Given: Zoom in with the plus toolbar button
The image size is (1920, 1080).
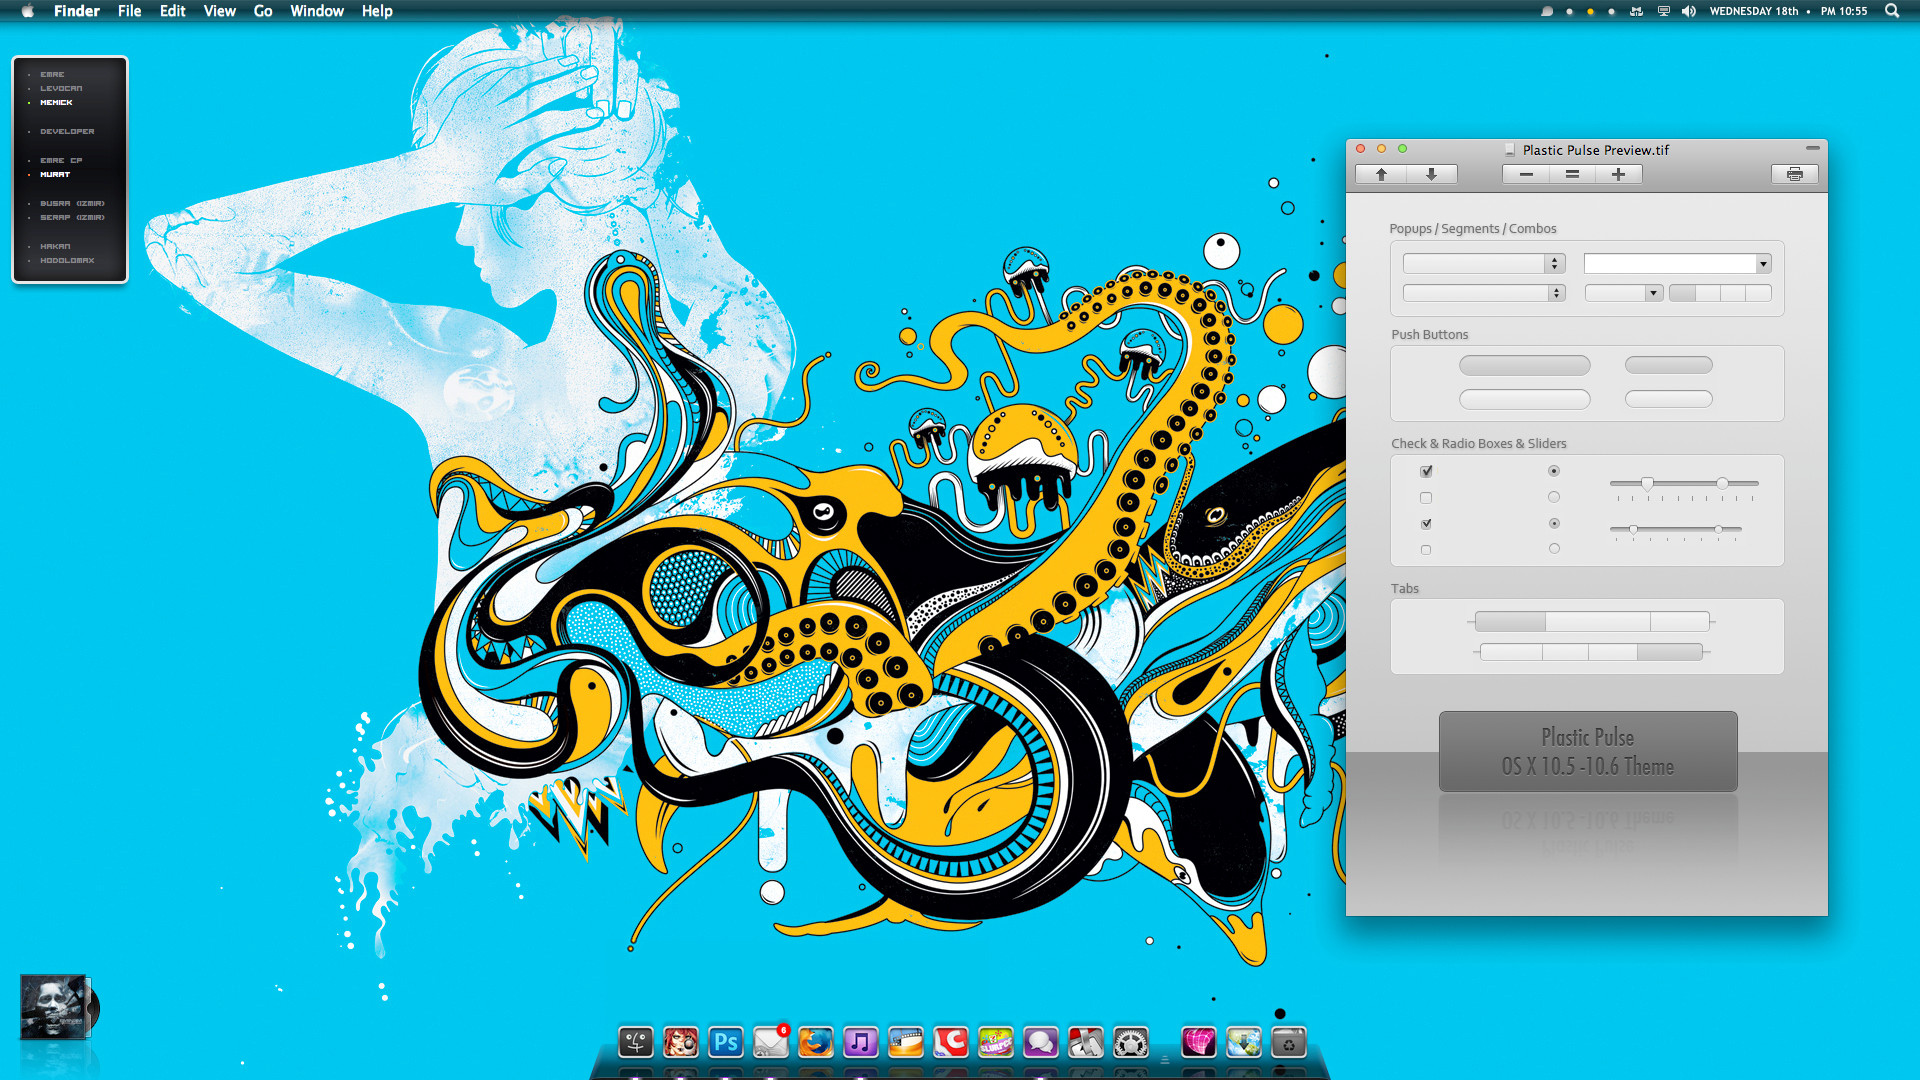Looking at the screenshot, I should pos(1618,174).
